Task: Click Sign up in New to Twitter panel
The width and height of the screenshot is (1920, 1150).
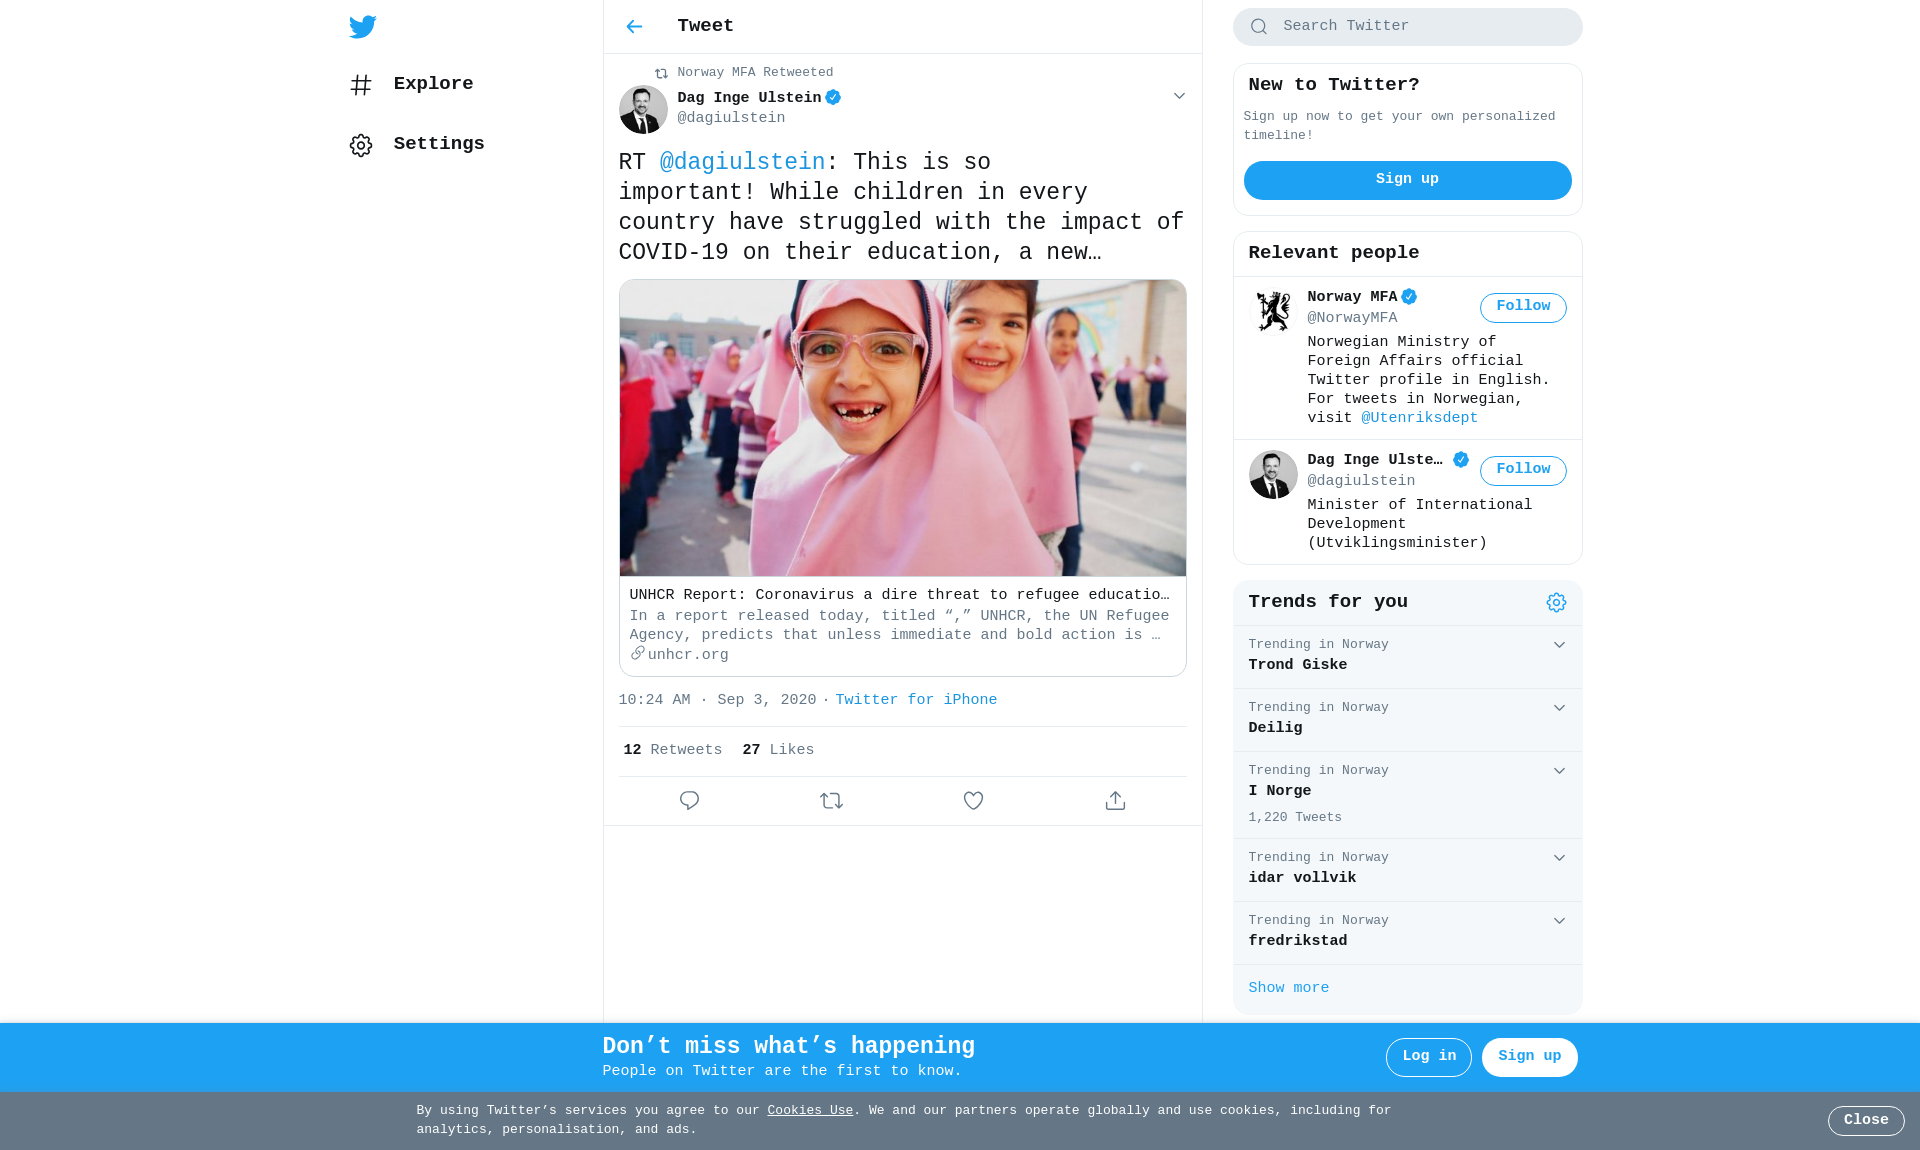Action: 1407,180
